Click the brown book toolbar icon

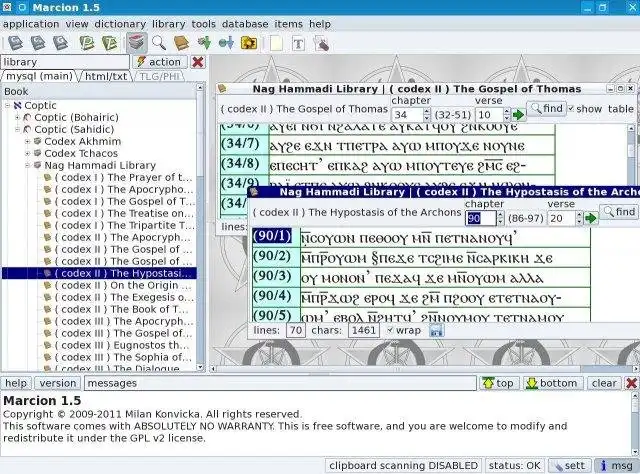click(181, 43)
